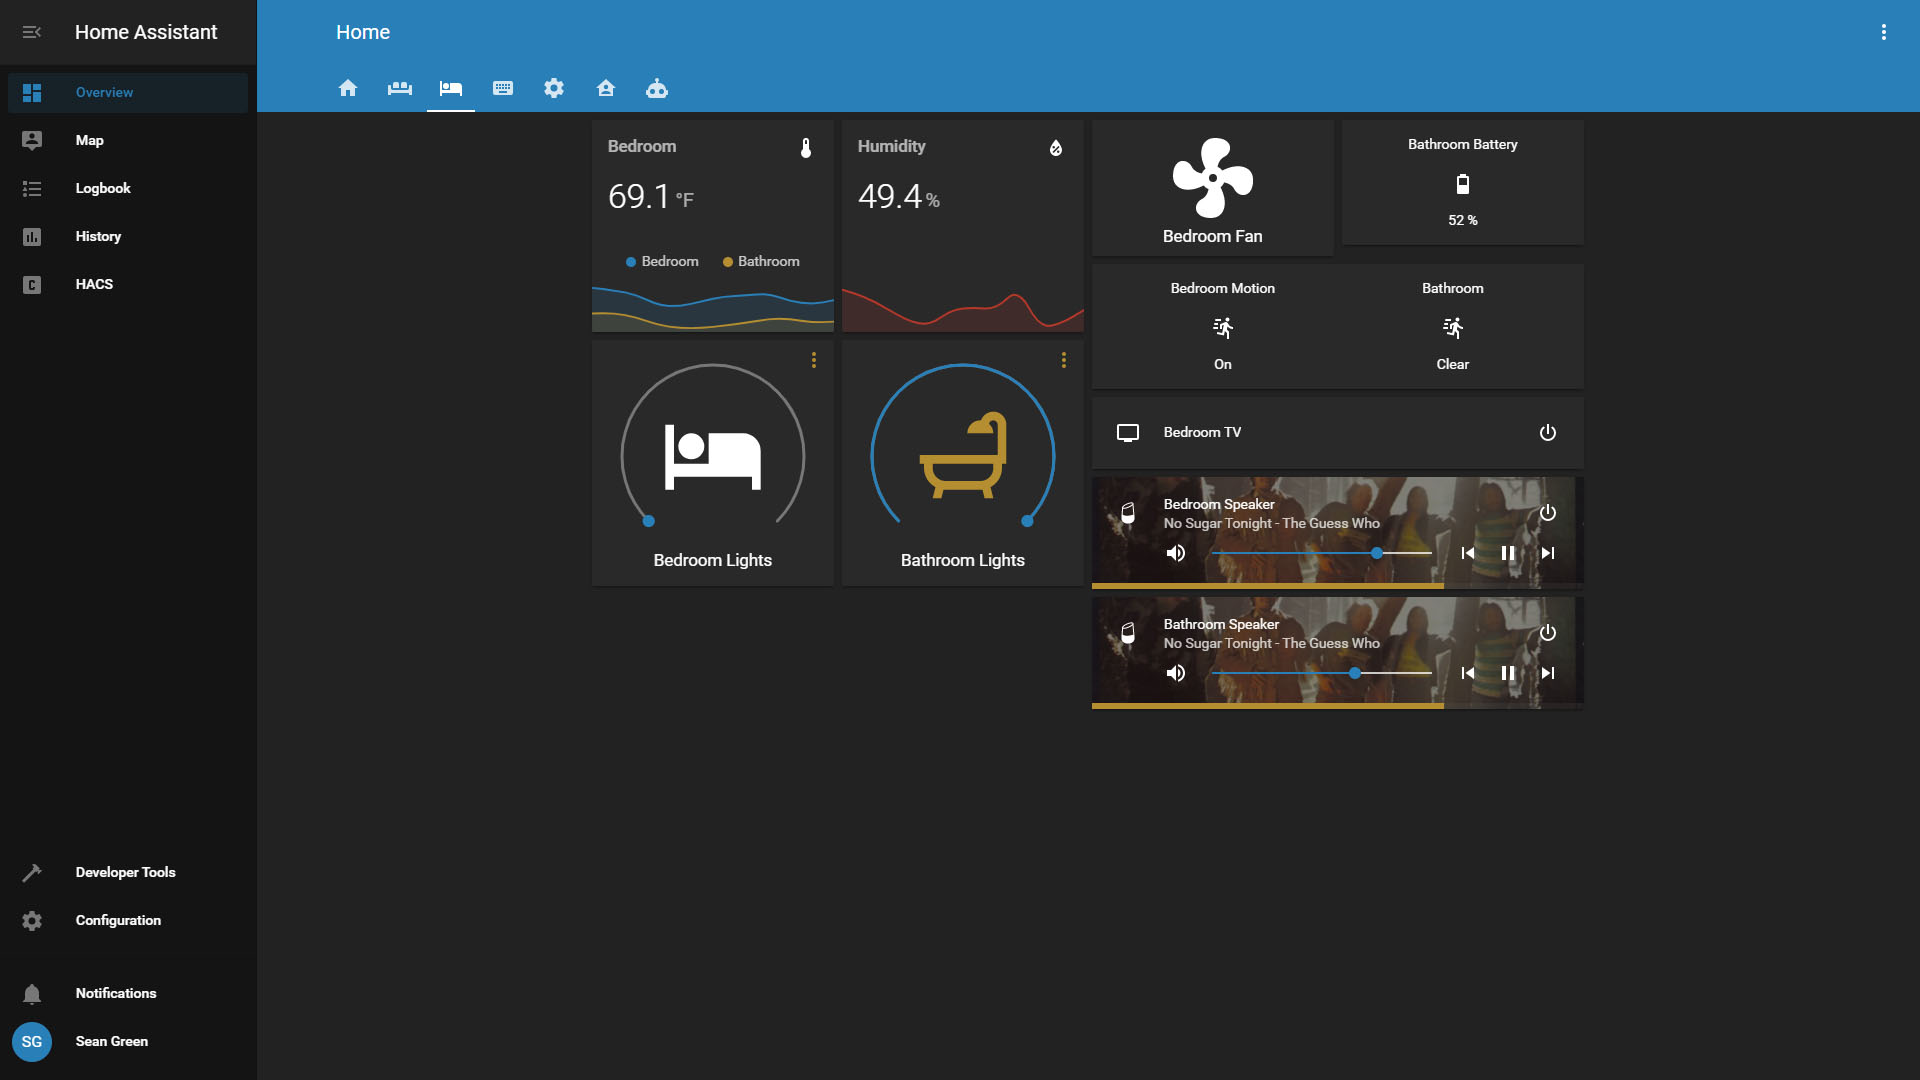1920x1080 pixels.
Task: Select the bed icon bedroom tab
Action: point(451,88)
